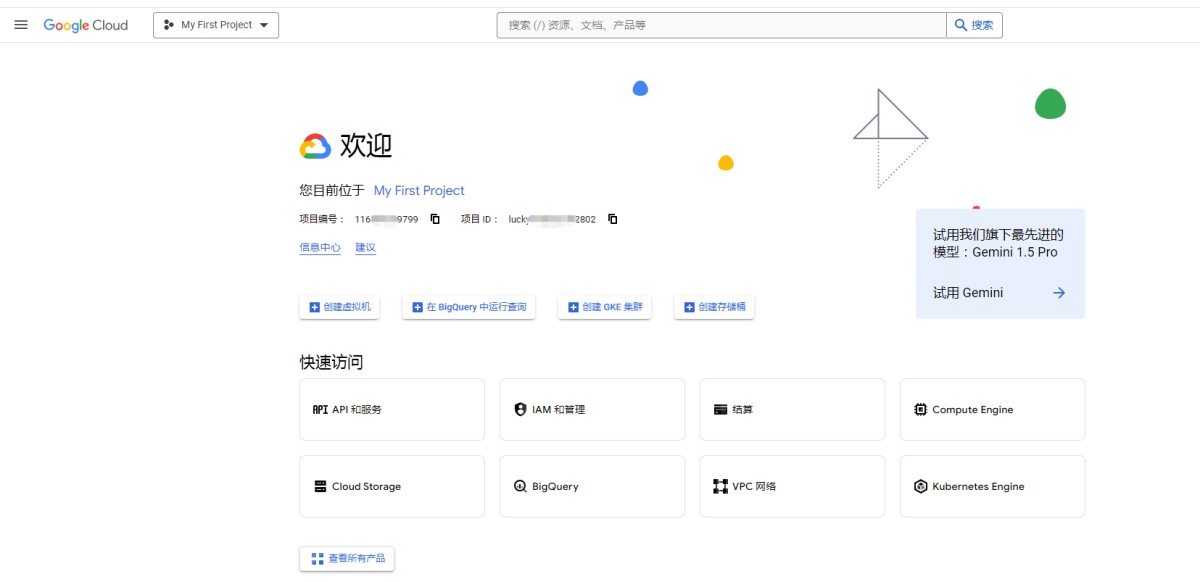Click the plus icon on 创建虚拟机
The width and height of the screenshot is (1200, 582).
(x=315, y=307)
